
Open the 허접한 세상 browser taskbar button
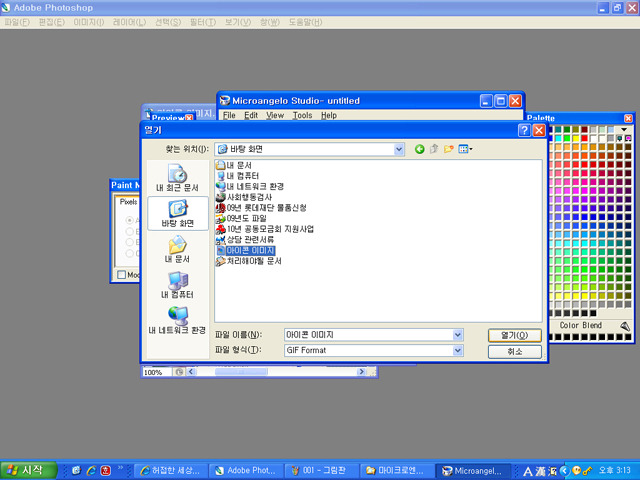click(171, 471)
